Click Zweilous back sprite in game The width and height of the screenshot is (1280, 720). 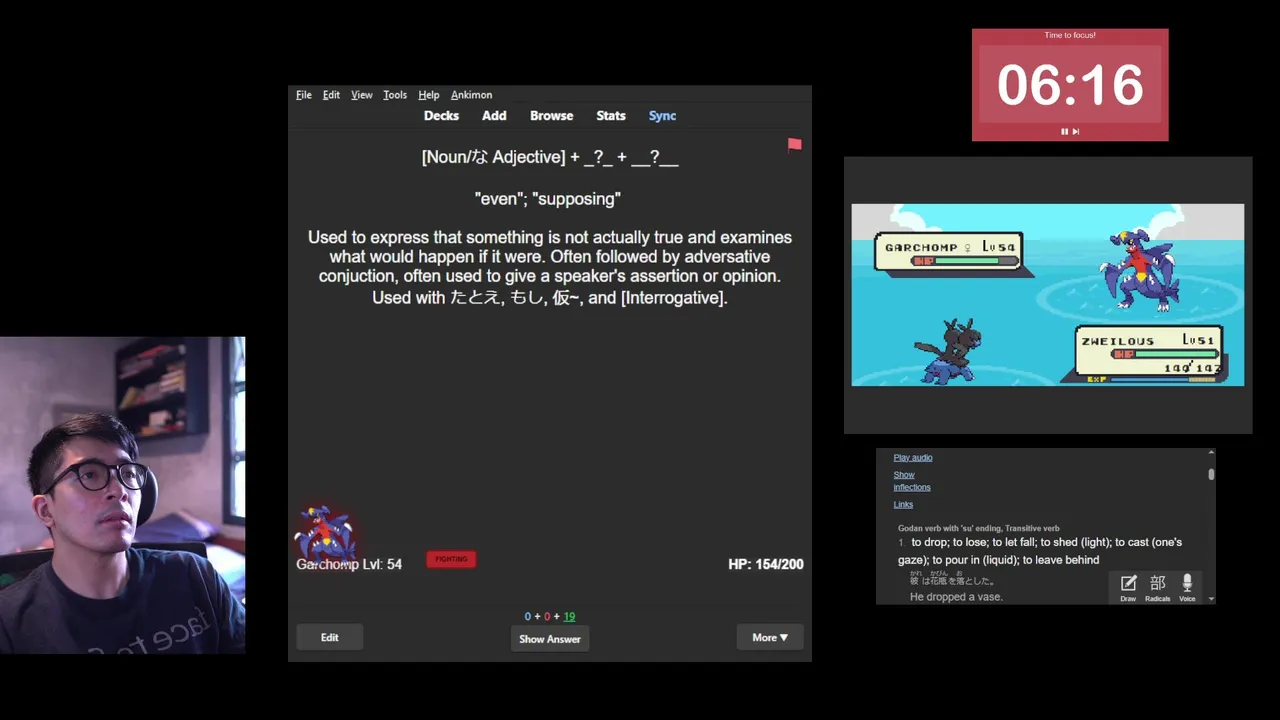coord(947,351)
